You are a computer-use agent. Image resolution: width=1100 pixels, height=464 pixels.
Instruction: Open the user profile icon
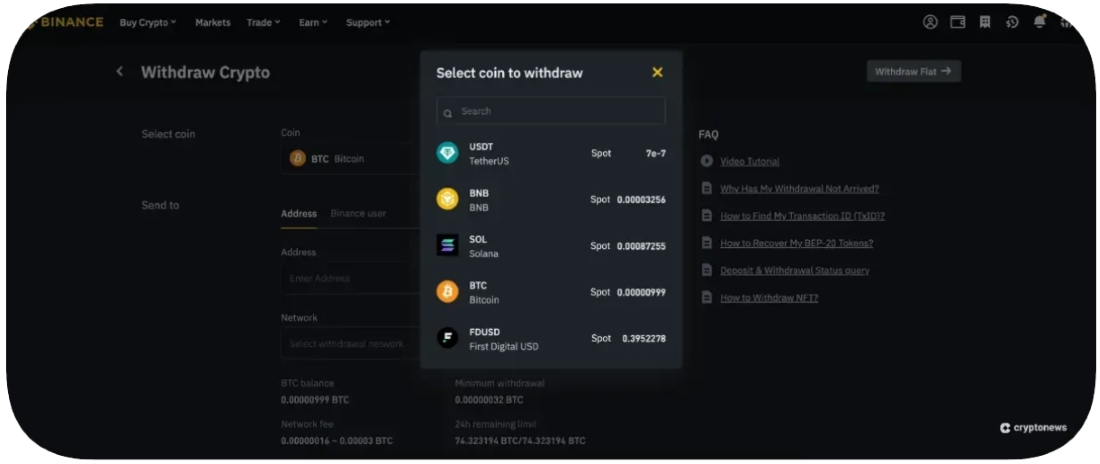[x=930, y=22]
